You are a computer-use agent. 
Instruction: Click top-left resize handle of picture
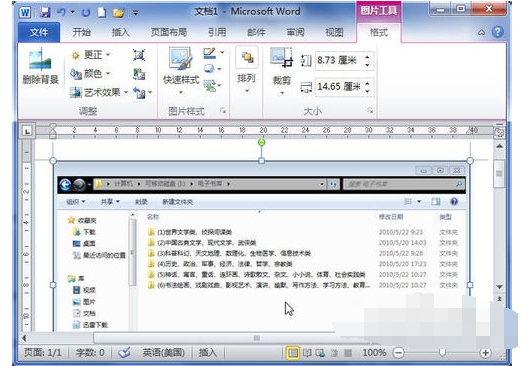pos(53,161)
